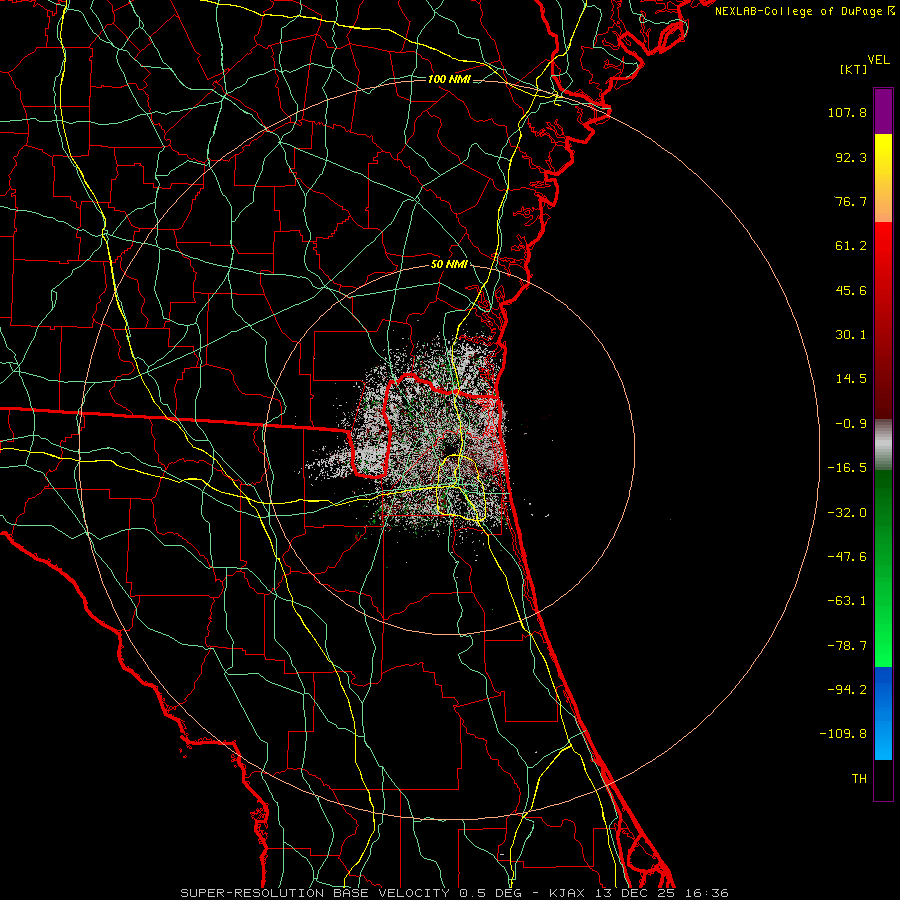The height and width of the screenshot is (900, 900).
Task: Select the yellow-orange segment of velocity color bar
Action: tap(883, 178)
